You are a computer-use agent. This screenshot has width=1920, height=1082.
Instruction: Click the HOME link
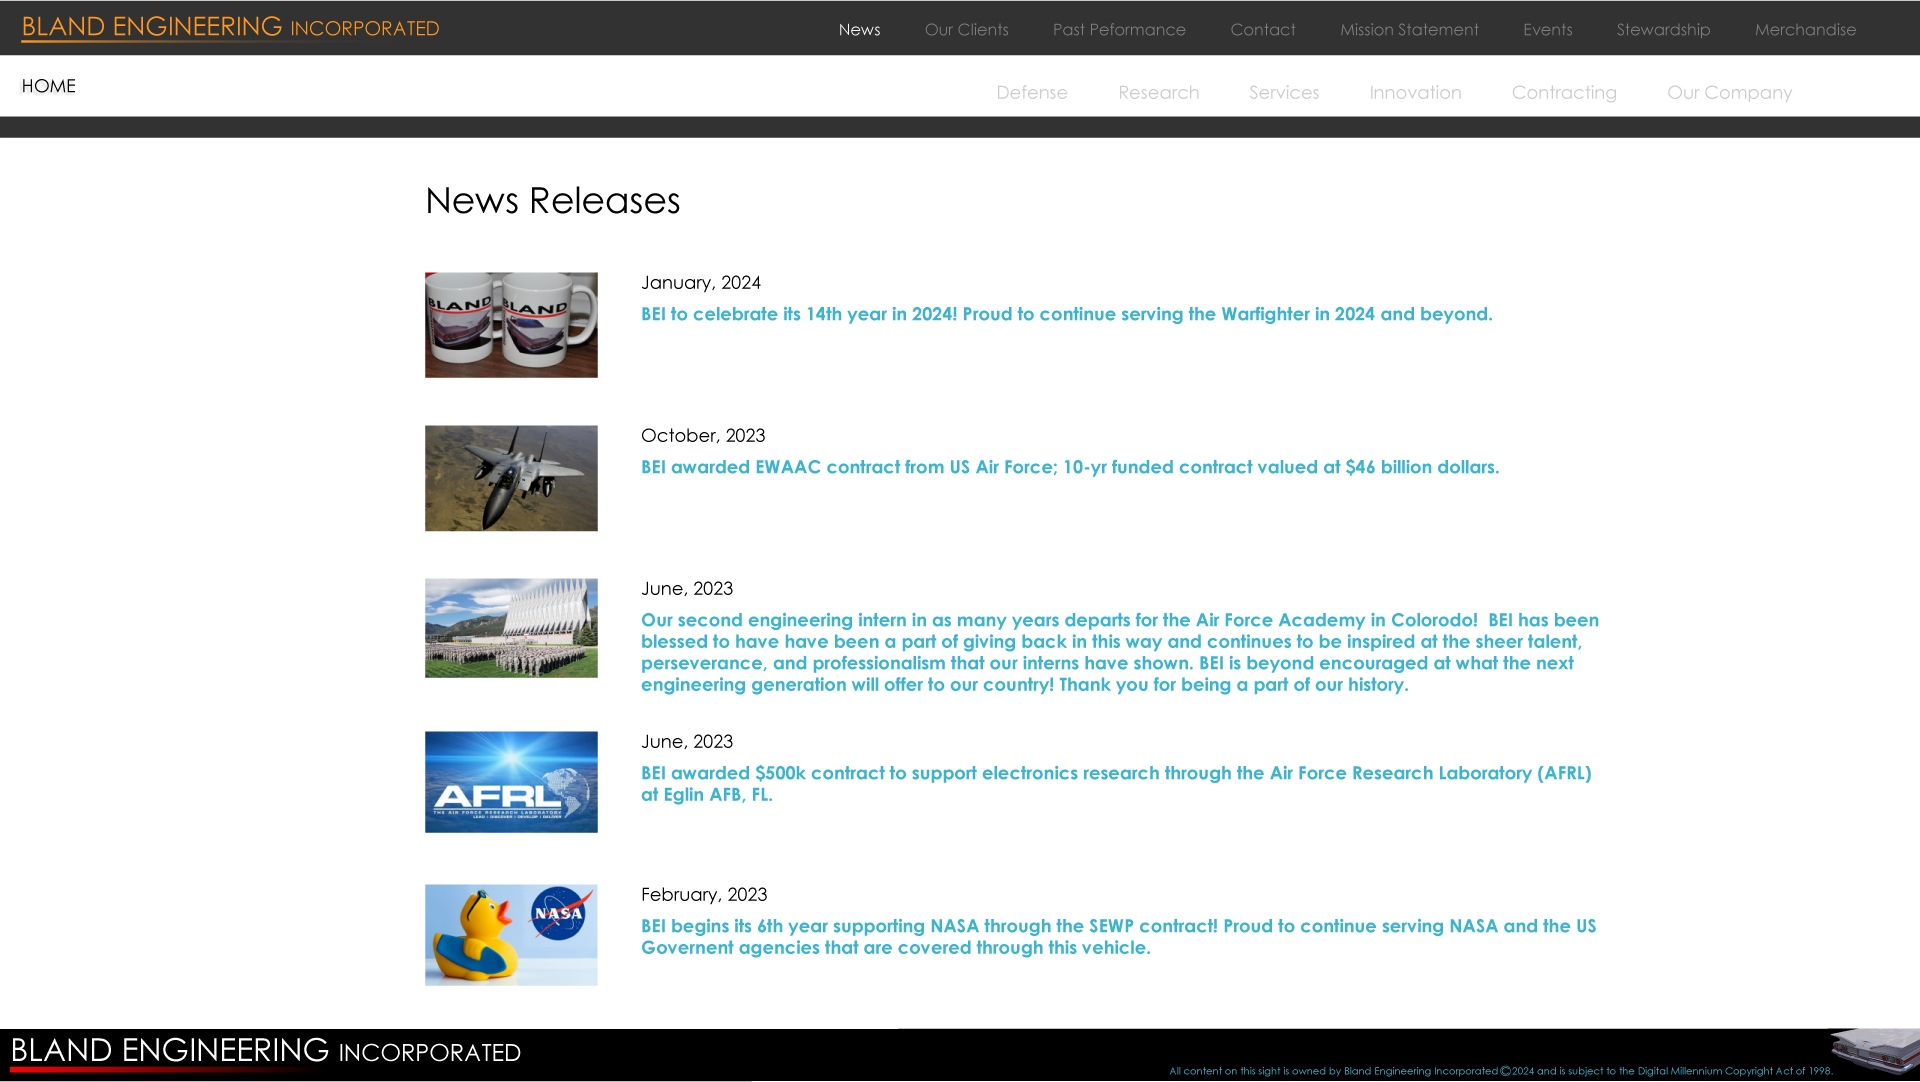coord(49,86)
